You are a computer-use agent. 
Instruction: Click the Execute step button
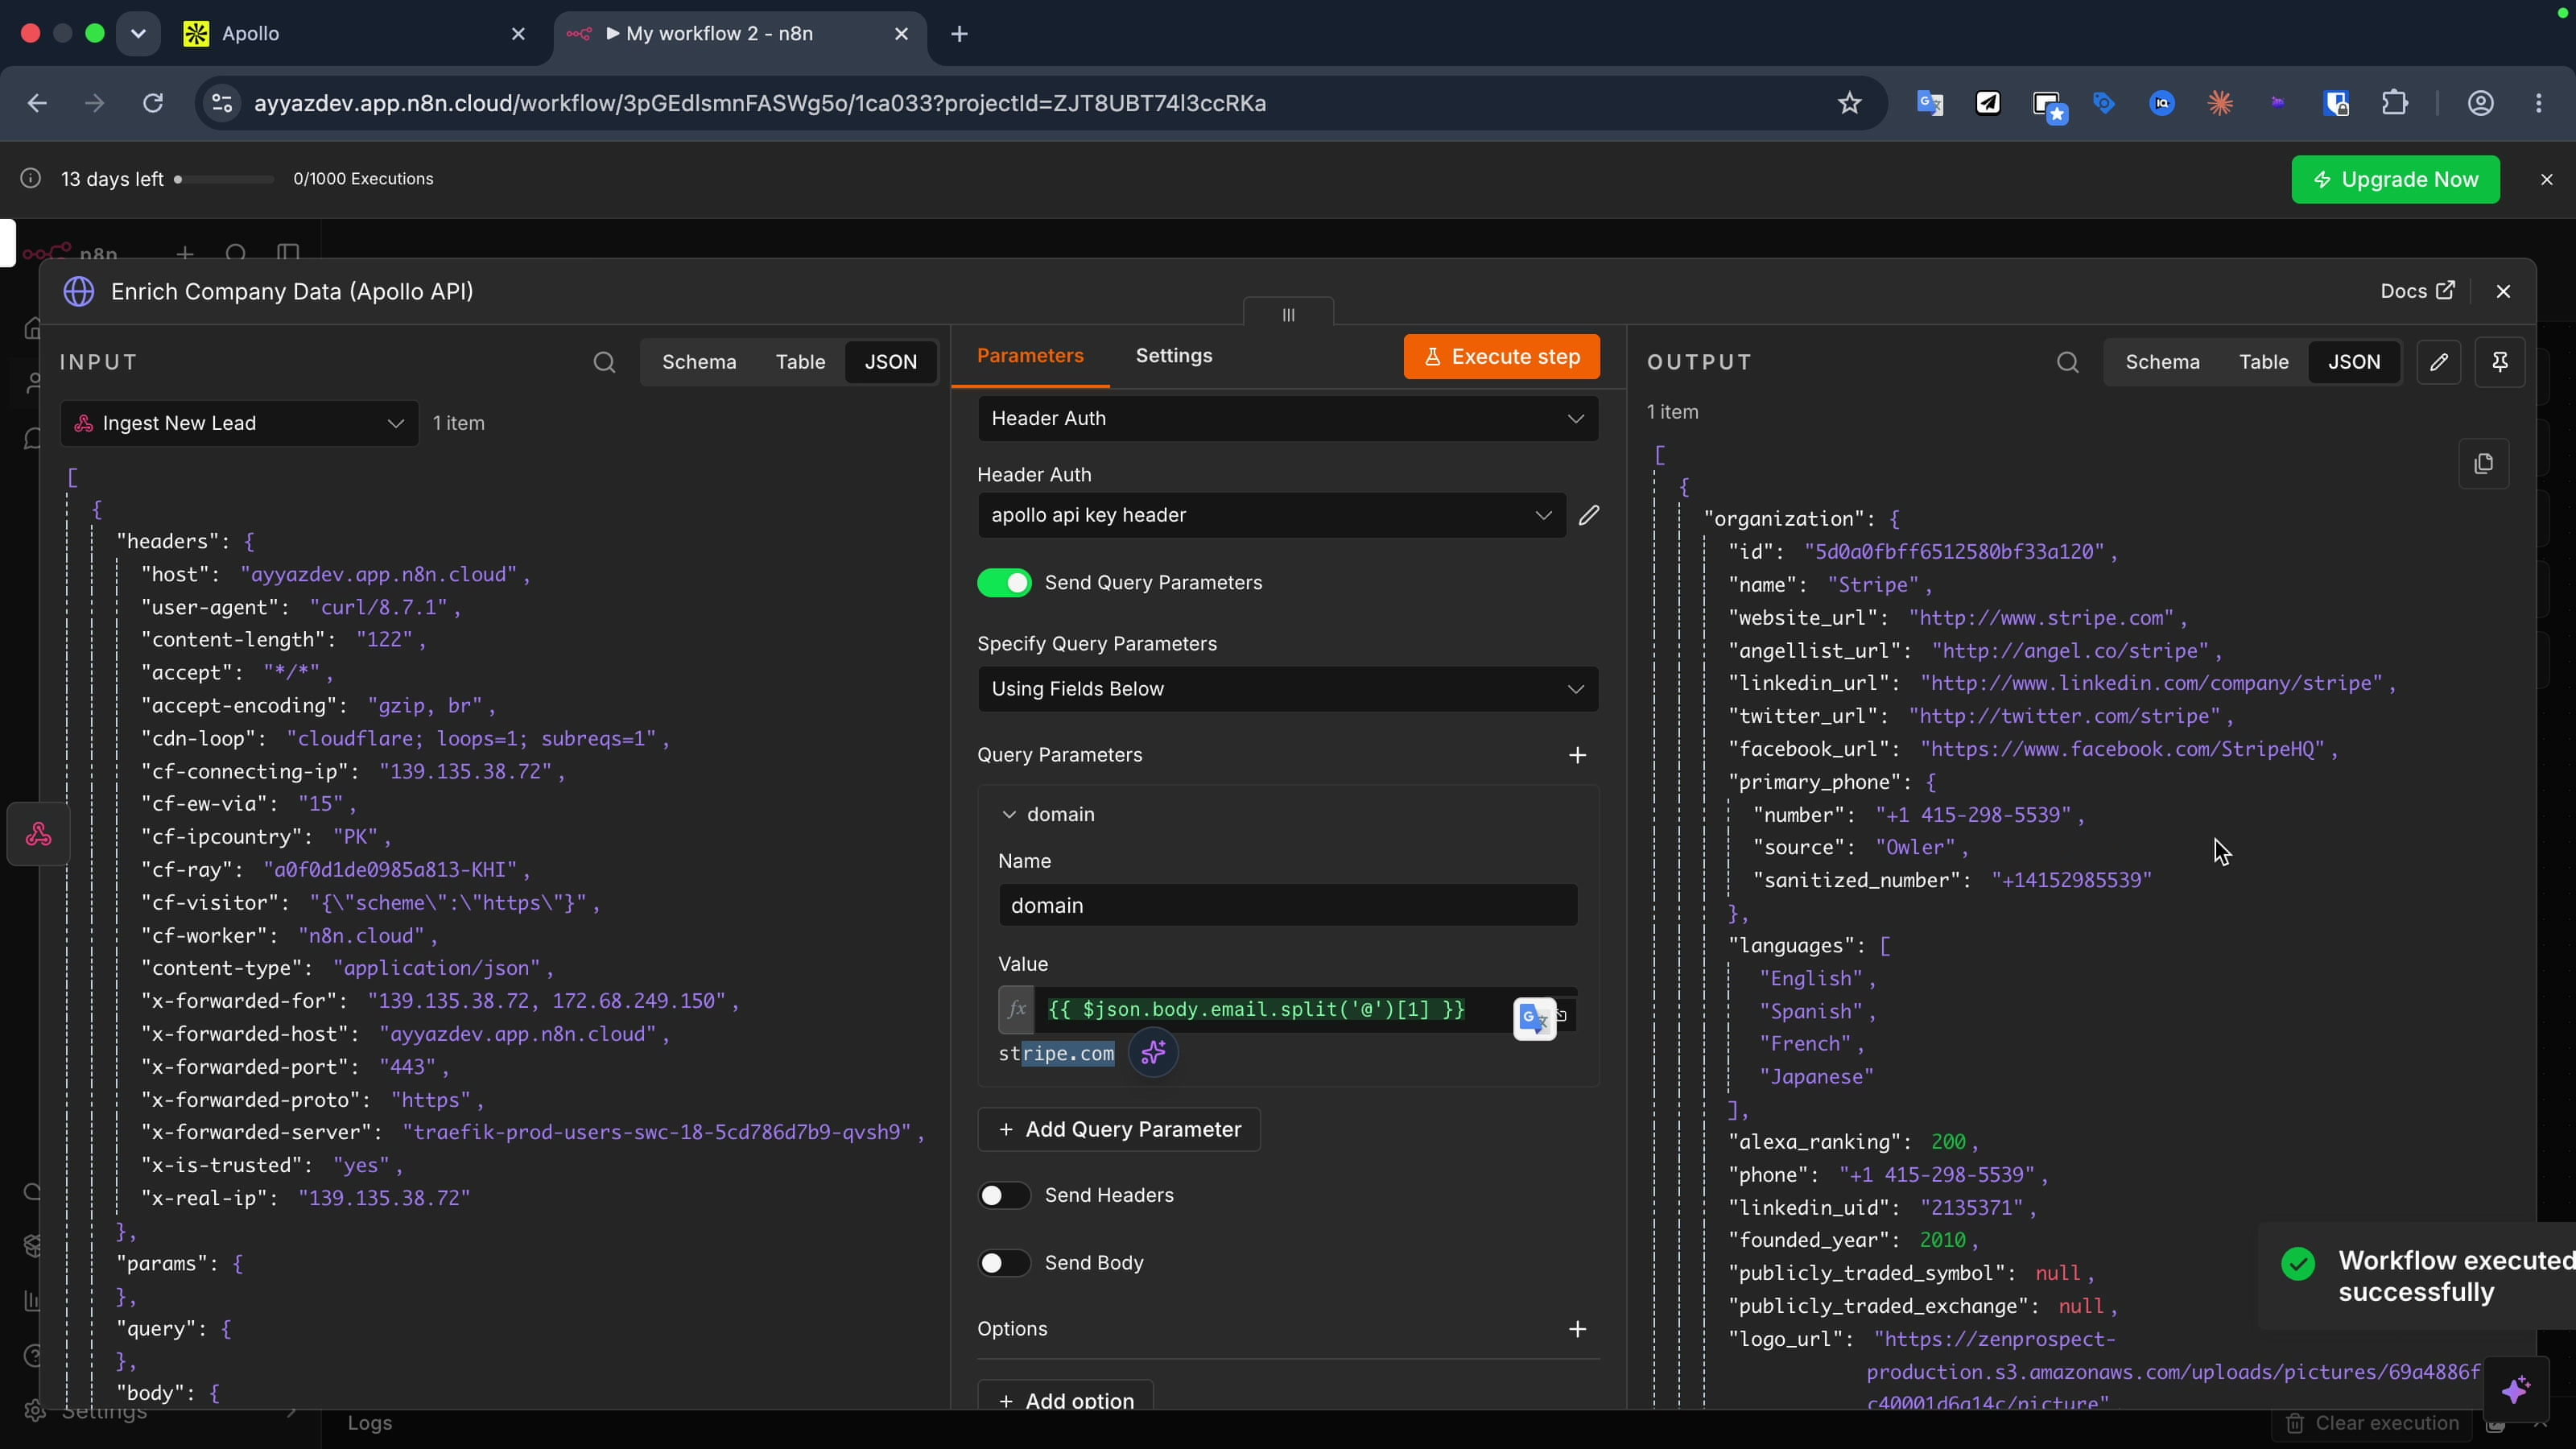coord(1501,357)
